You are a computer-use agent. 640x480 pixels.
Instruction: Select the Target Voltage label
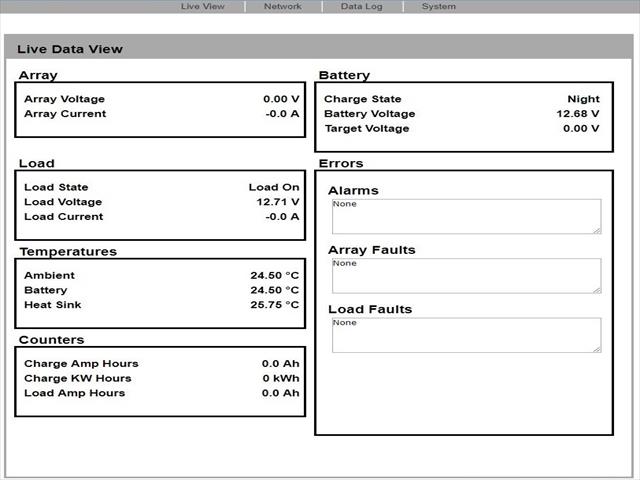tap(367, 129)
